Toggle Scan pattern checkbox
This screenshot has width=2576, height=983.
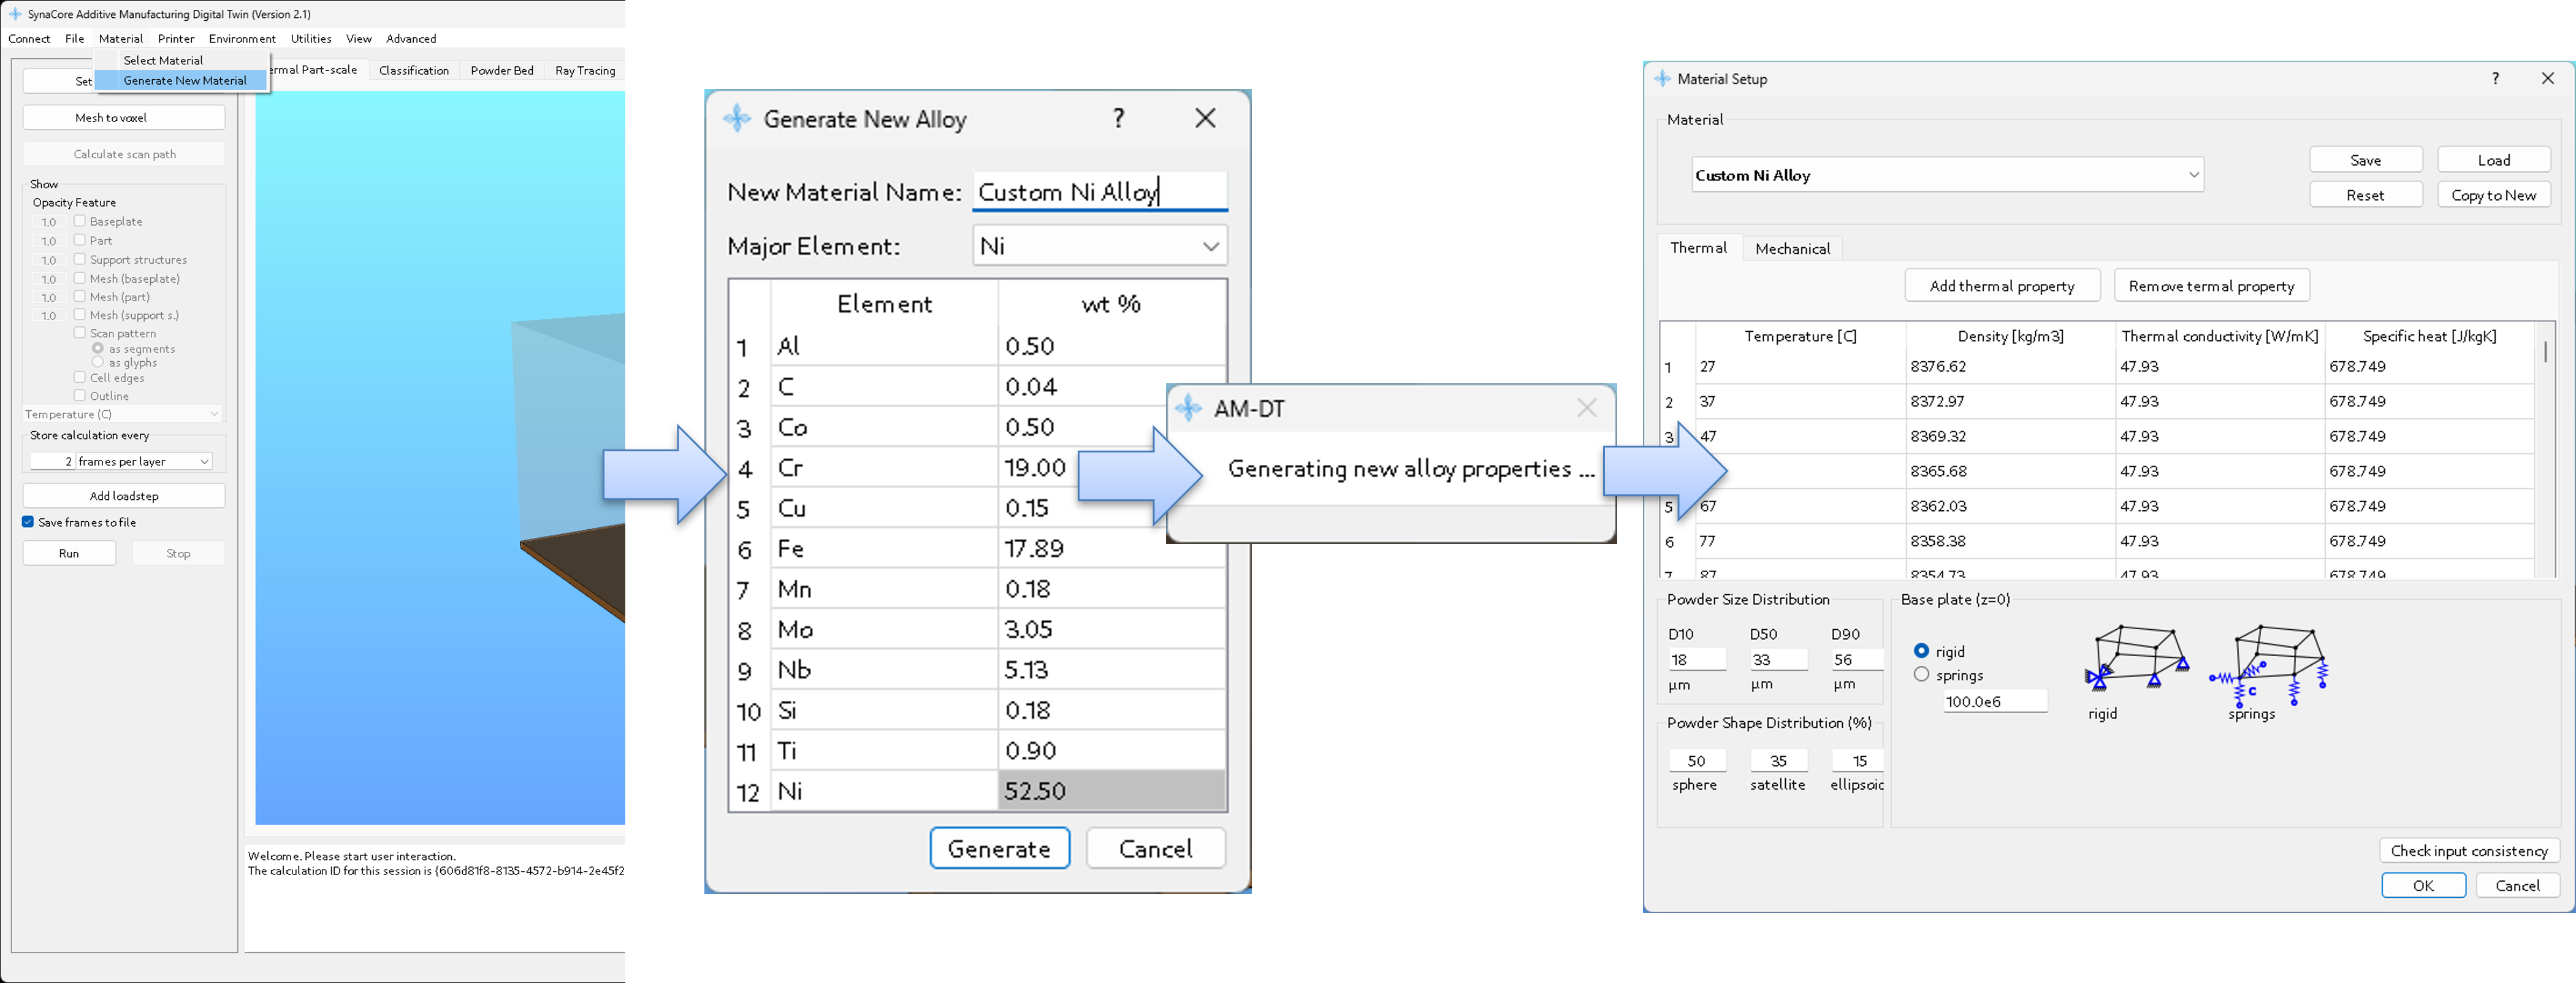[x=80, y=333]
